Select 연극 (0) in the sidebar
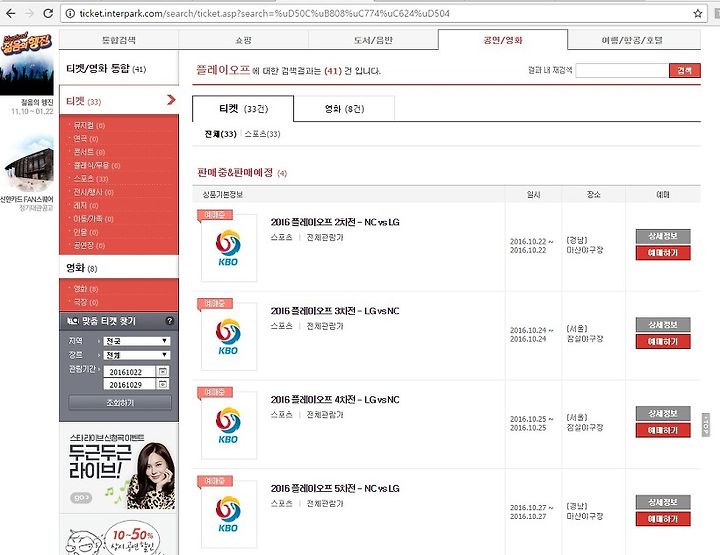This screenshot has width=720, height=555. tap(86, 139)
